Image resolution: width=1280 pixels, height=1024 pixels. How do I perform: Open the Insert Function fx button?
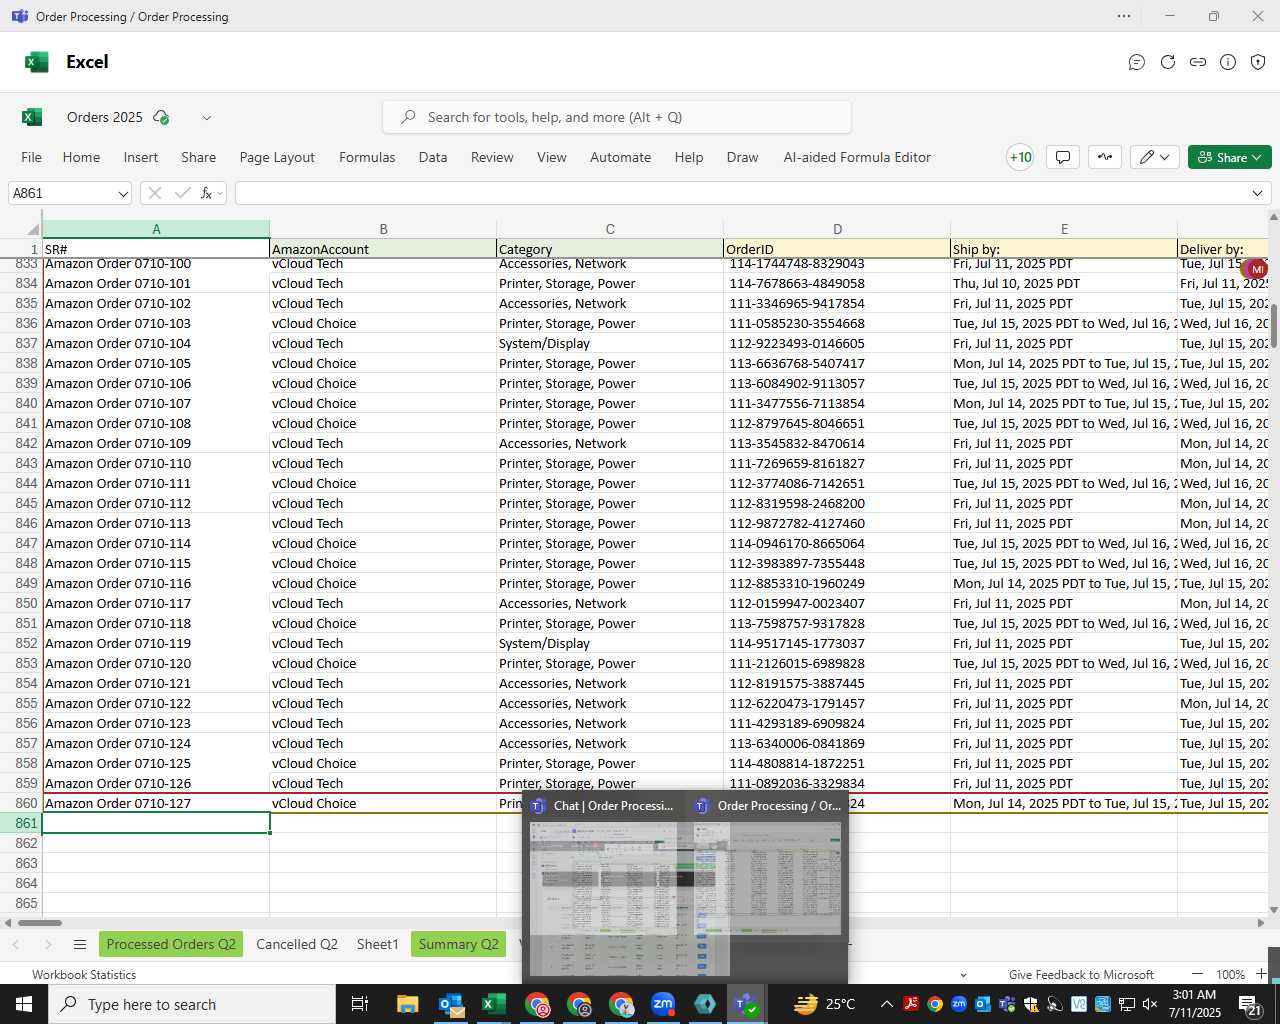(206, 193)
